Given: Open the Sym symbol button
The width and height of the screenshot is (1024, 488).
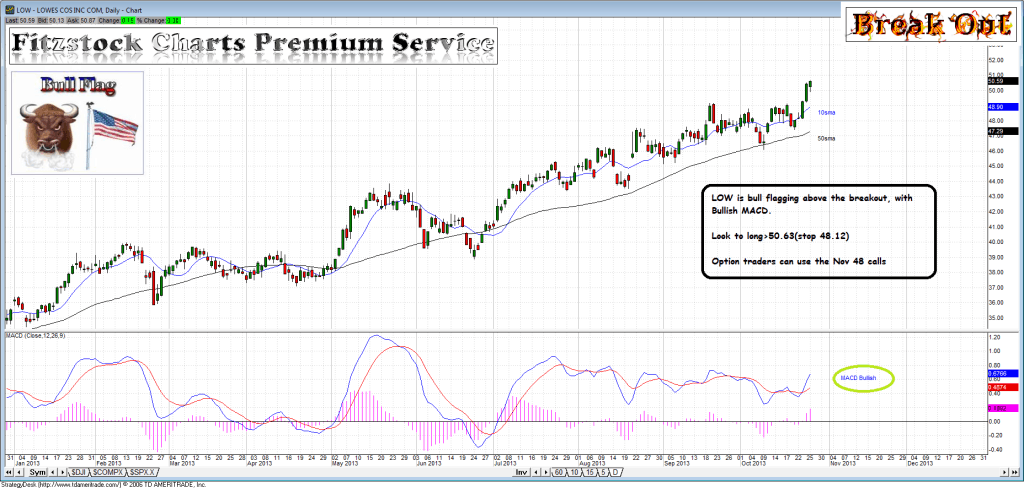Looking at the screenshot, I should click(39, 471).
